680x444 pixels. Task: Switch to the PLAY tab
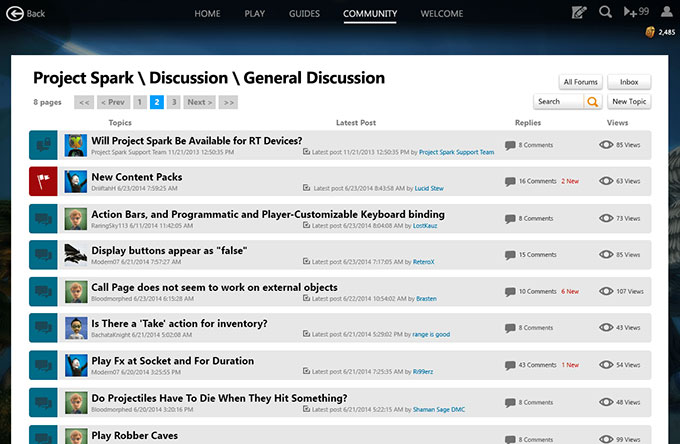pyautogui.click(x=255, y=14)
